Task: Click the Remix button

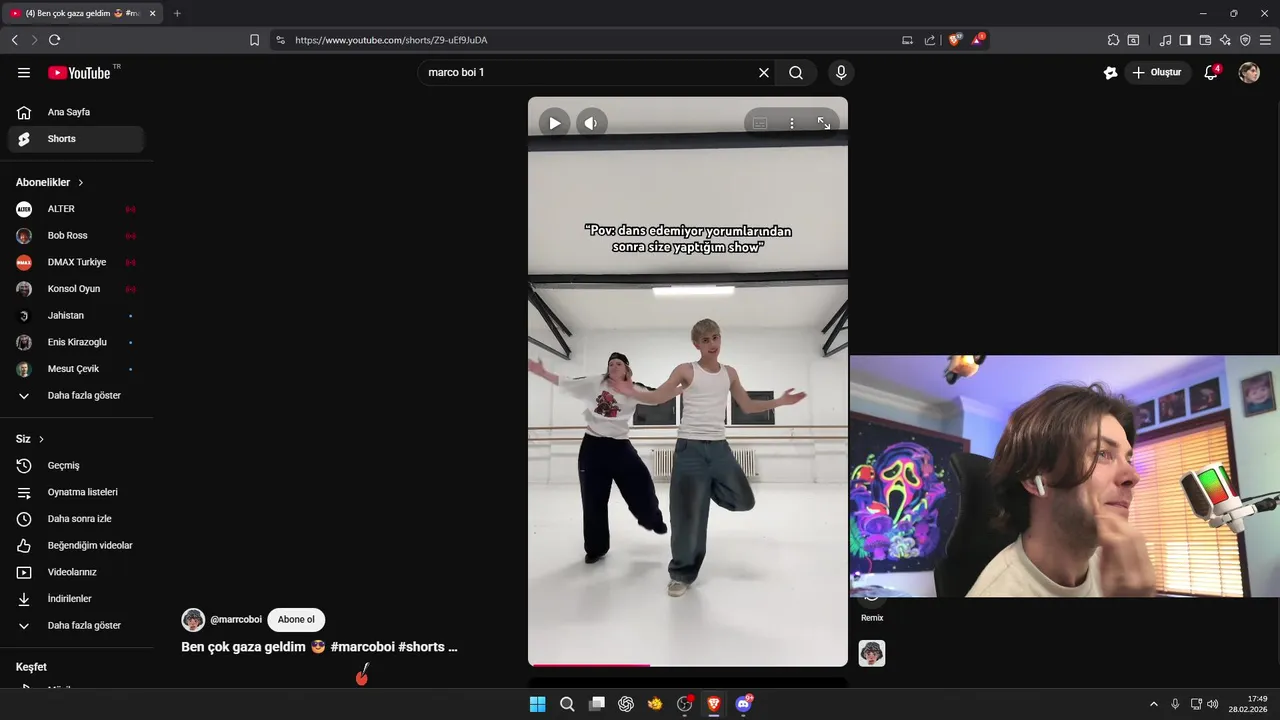Action: click(872, 608)
